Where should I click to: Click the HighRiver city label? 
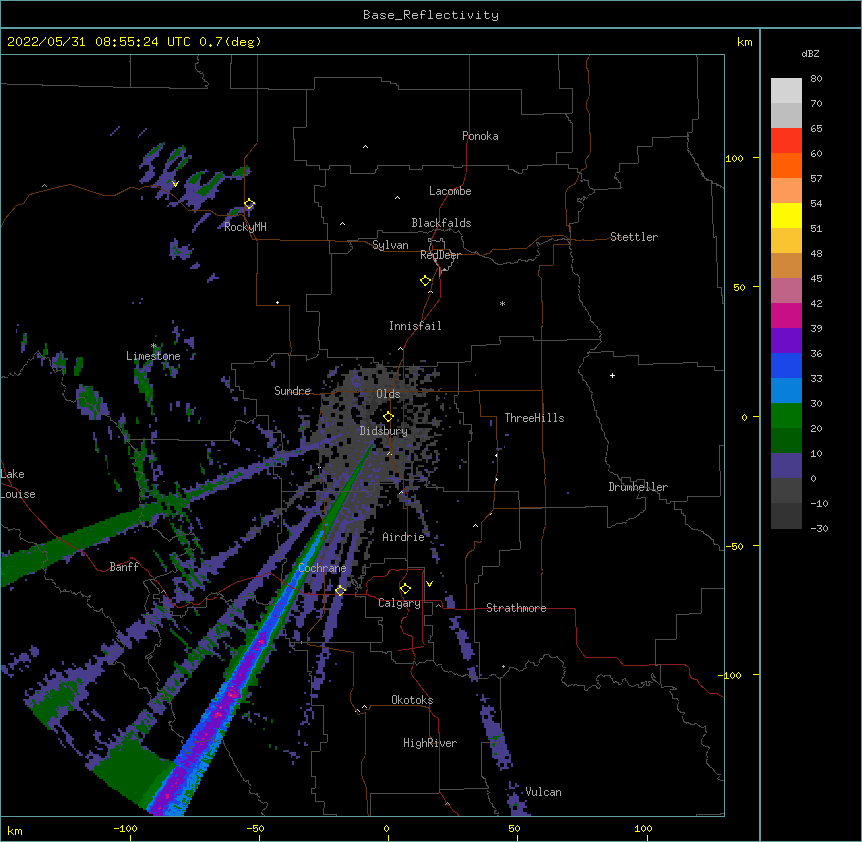pyautogui.click(x=430, y=743)
